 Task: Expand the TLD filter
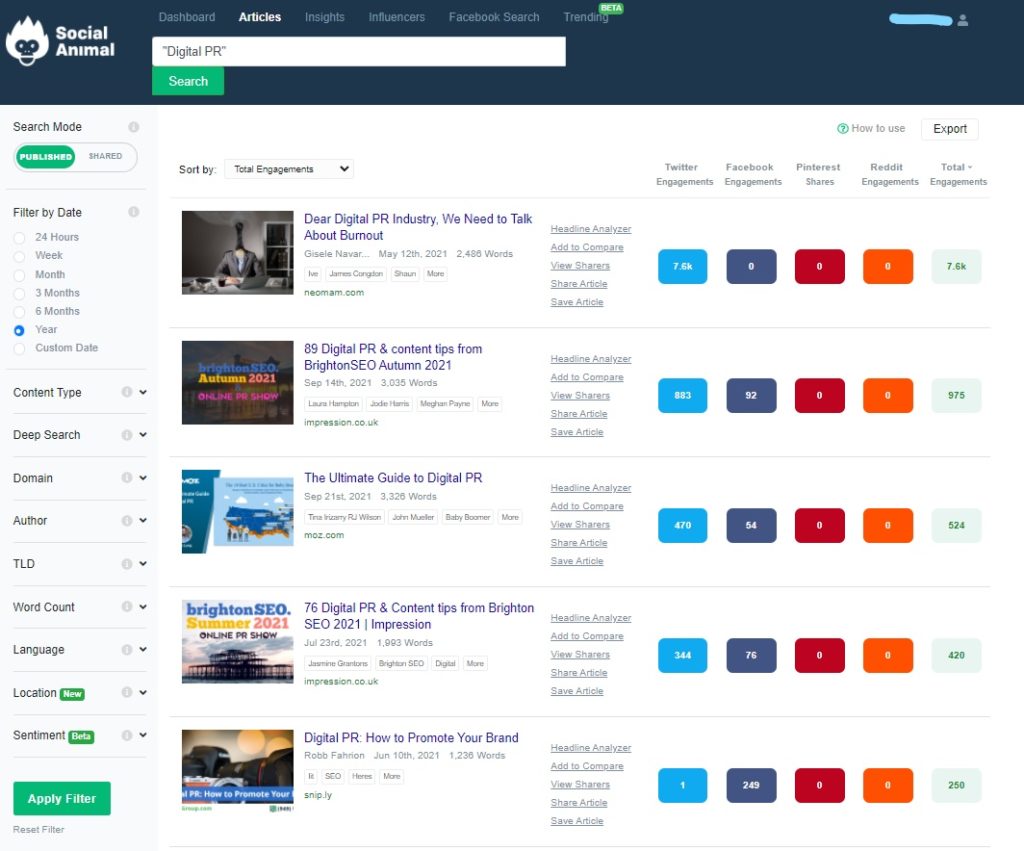(x=143, y=564)
